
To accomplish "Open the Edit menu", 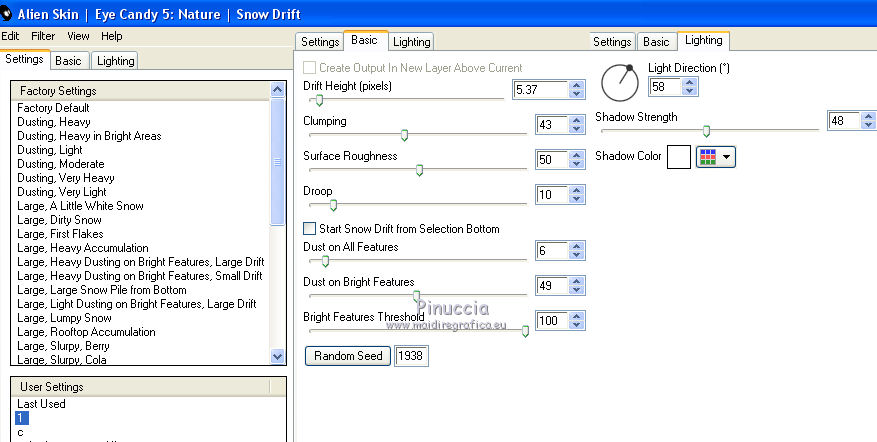I will pyautogui.click(x=10, y=36).
